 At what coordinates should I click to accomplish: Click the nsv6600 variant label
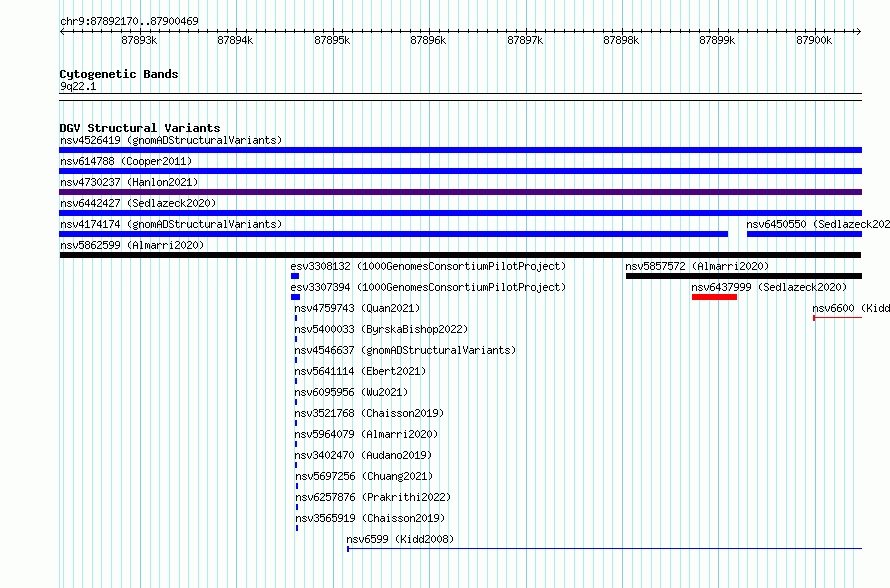[851, 308]
